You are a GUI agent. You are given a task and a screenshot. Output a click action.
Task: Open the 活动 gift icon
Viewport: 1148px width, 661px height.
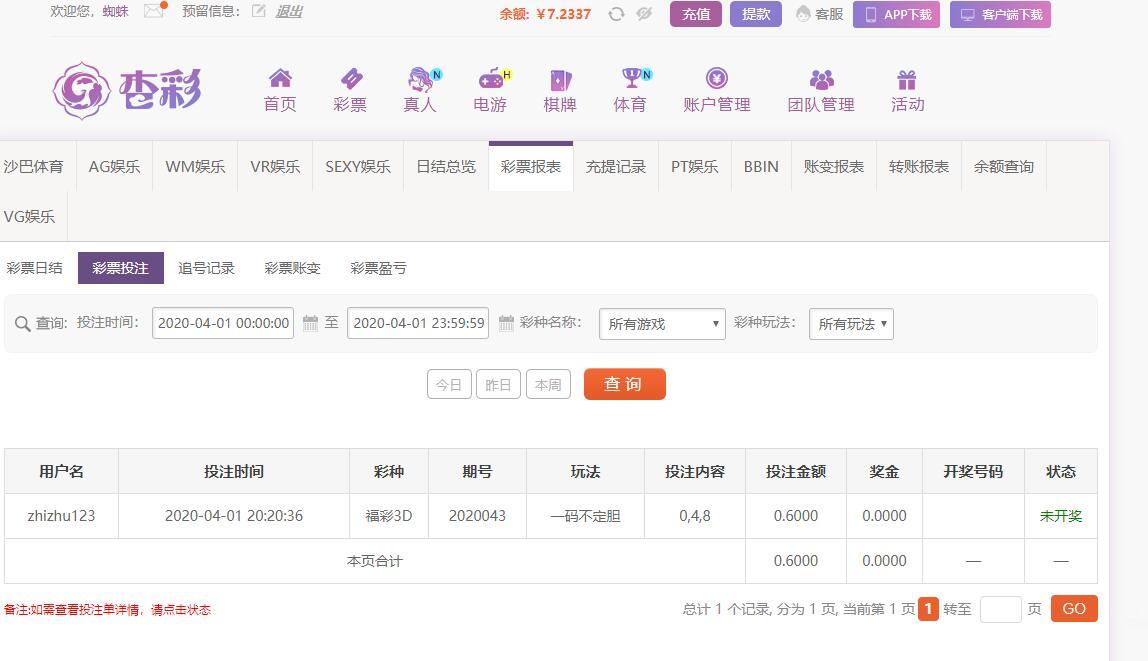click(907, 79)
